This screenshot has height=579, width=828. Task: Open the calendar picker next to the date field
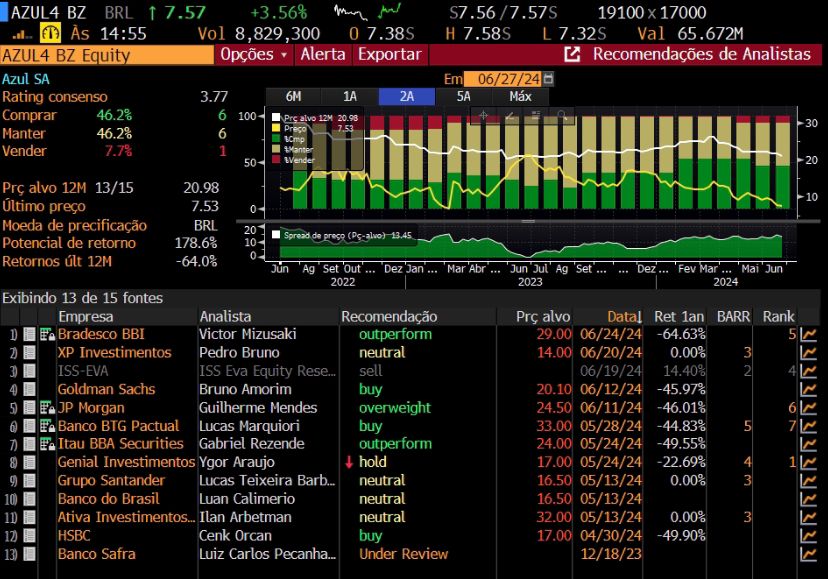point(547,78)
